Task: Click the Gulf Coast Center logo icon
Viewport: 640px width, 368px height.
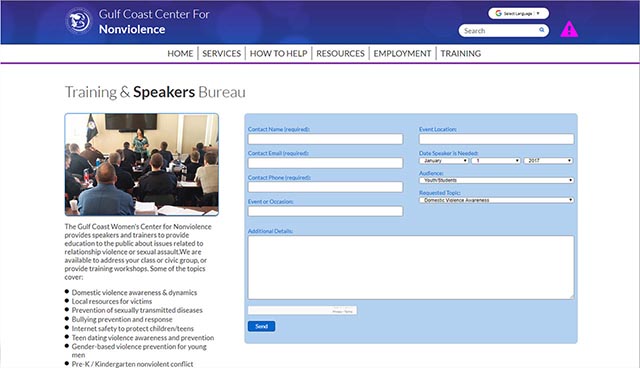Action: [x=79, y=21]
